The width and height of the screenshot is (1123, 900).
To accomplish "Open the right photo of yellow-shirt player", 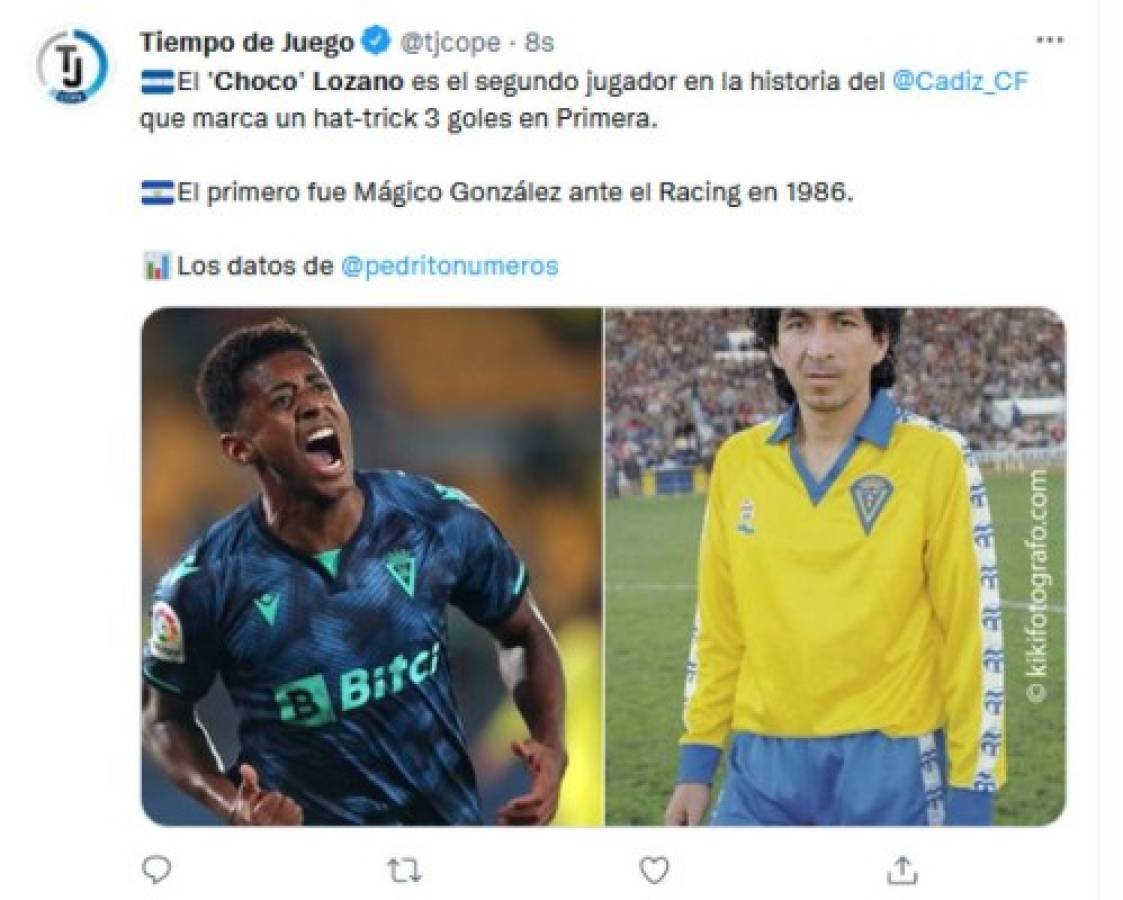I will (835, 566).
